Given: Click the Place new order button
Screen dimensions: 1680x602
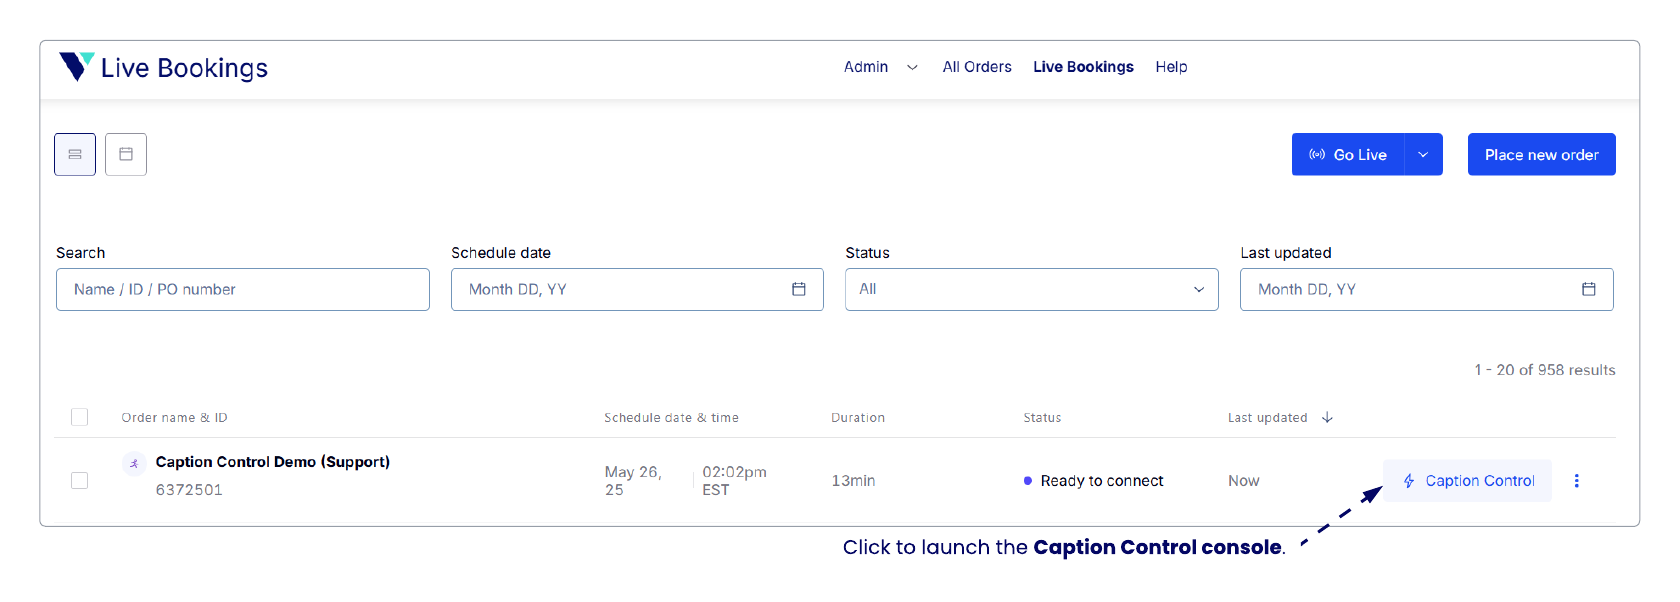Looking at the screenshot, I should point(1541,155).
